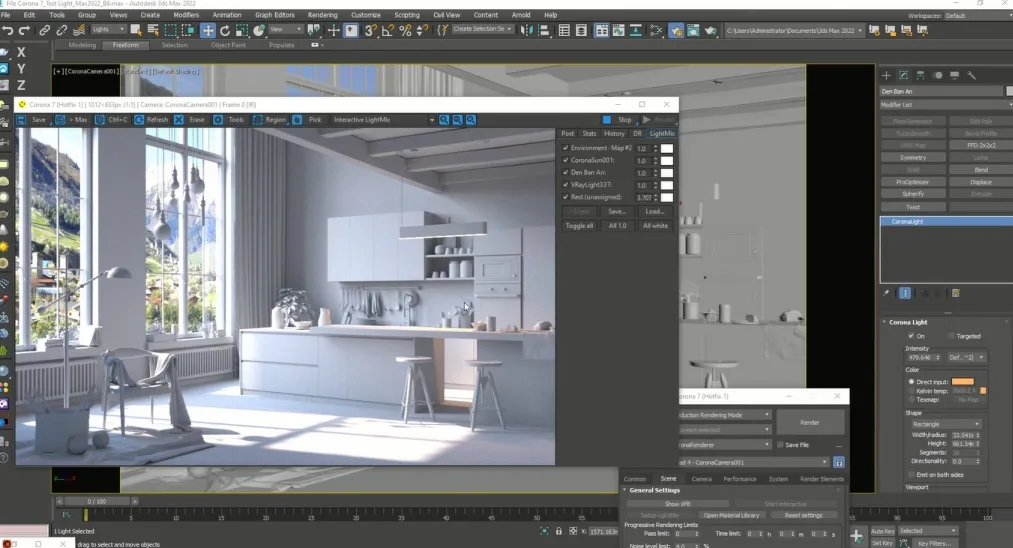Enable Emit on both sides checkbox

[x=911, y=475]
